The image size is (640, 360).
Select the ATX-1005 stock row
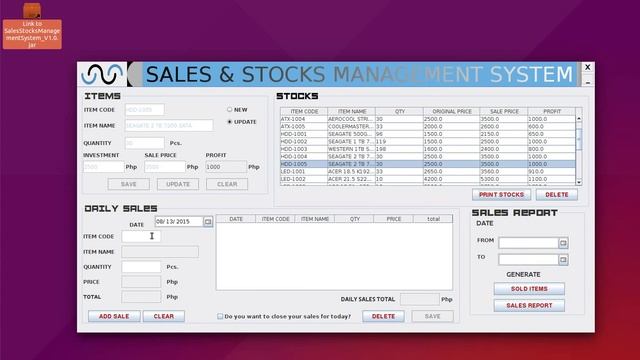[x=428, y=127]
